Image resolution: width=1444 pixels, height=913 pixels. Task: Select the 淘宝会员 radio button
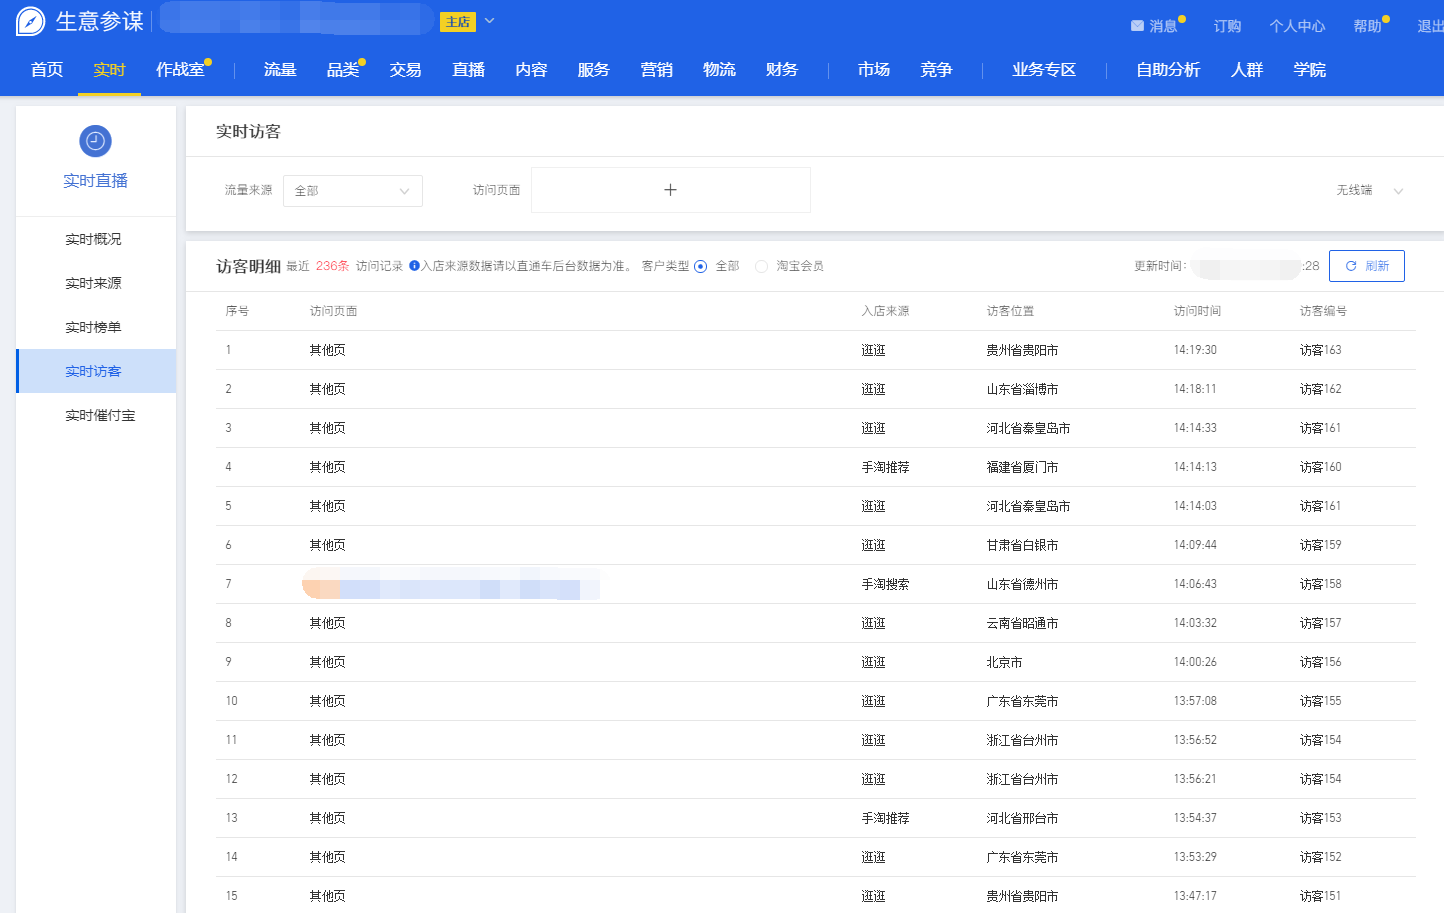click(x=761, y=266)
